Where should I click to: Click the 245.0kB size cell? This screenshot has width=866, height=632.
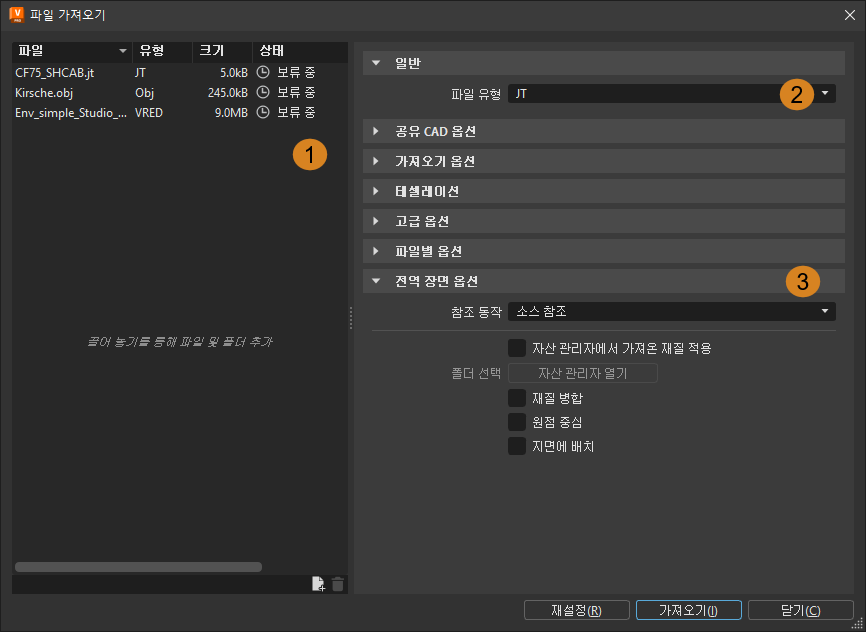228,92
